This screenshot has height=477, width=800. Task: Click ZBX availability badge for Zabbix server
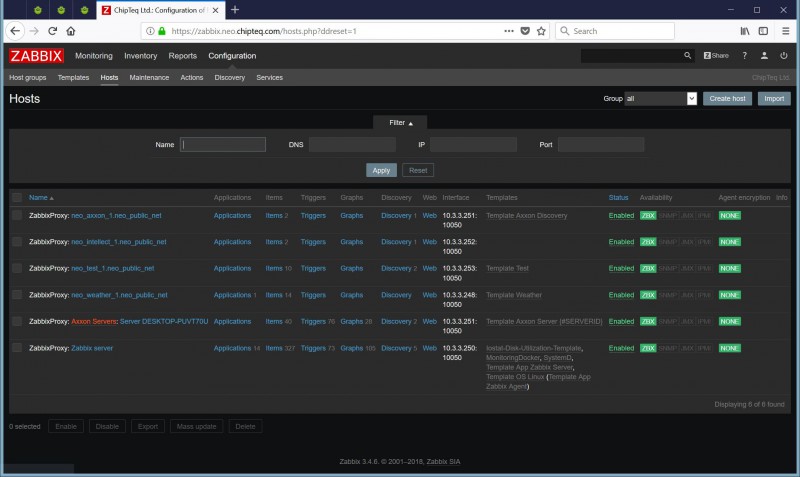coord(648,348)
